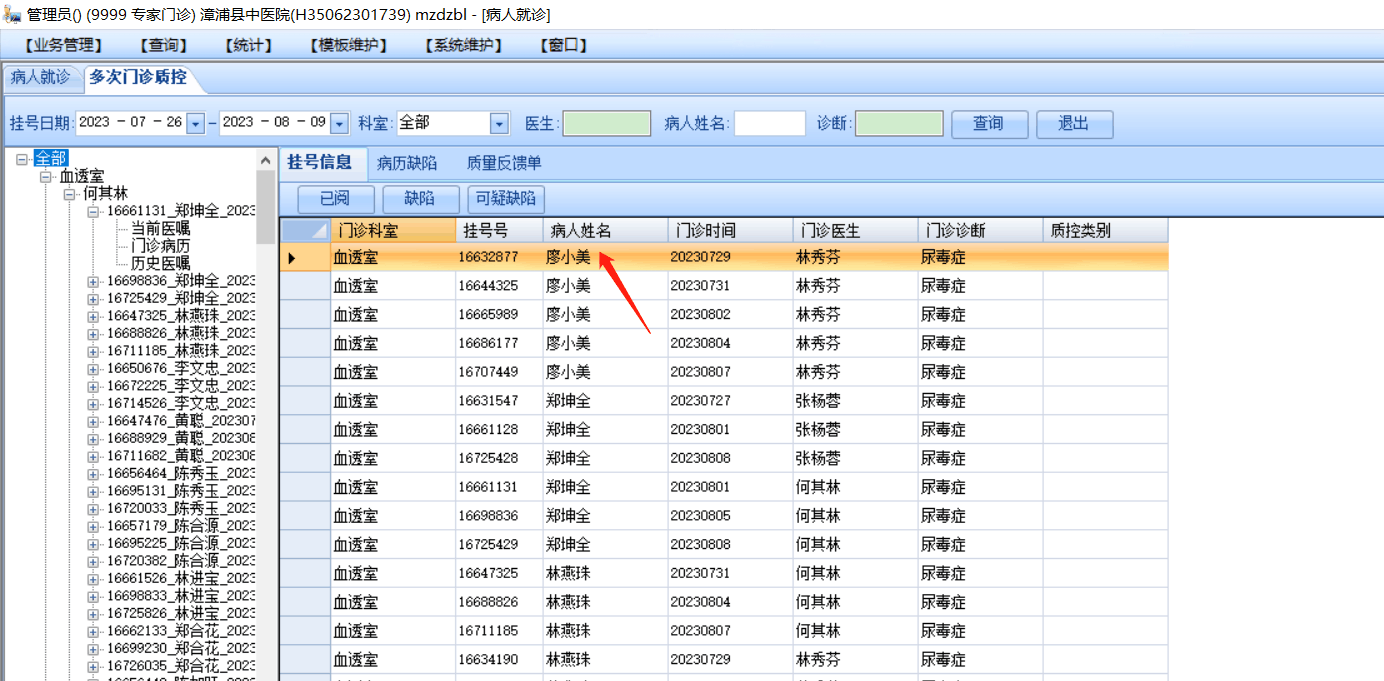Viewport: 1384px width, 681px height.
Task: Select registration number cell 16644325
Action: [x=499, y=286]
